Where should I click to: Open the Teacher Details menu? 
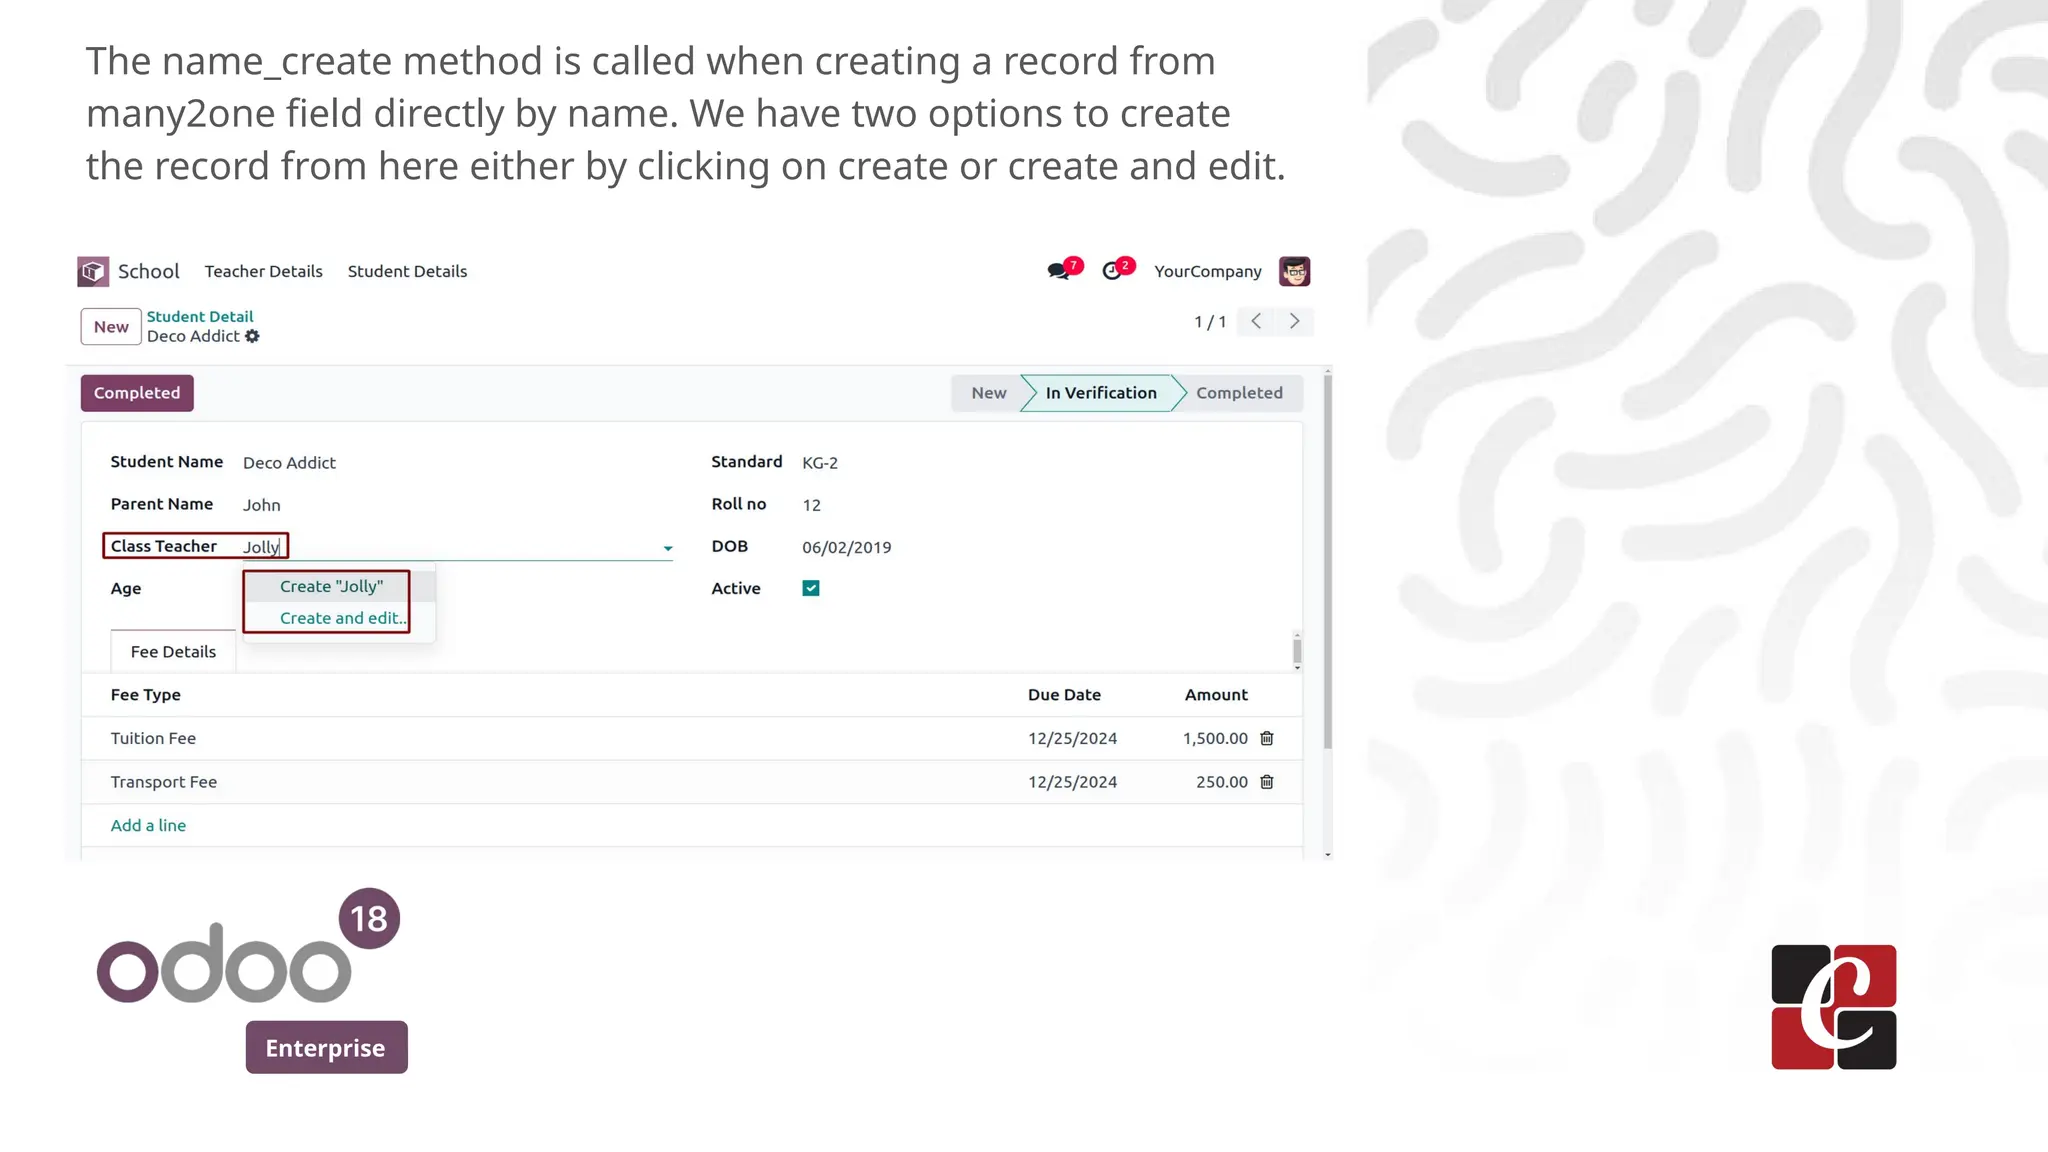click(264, 271)
